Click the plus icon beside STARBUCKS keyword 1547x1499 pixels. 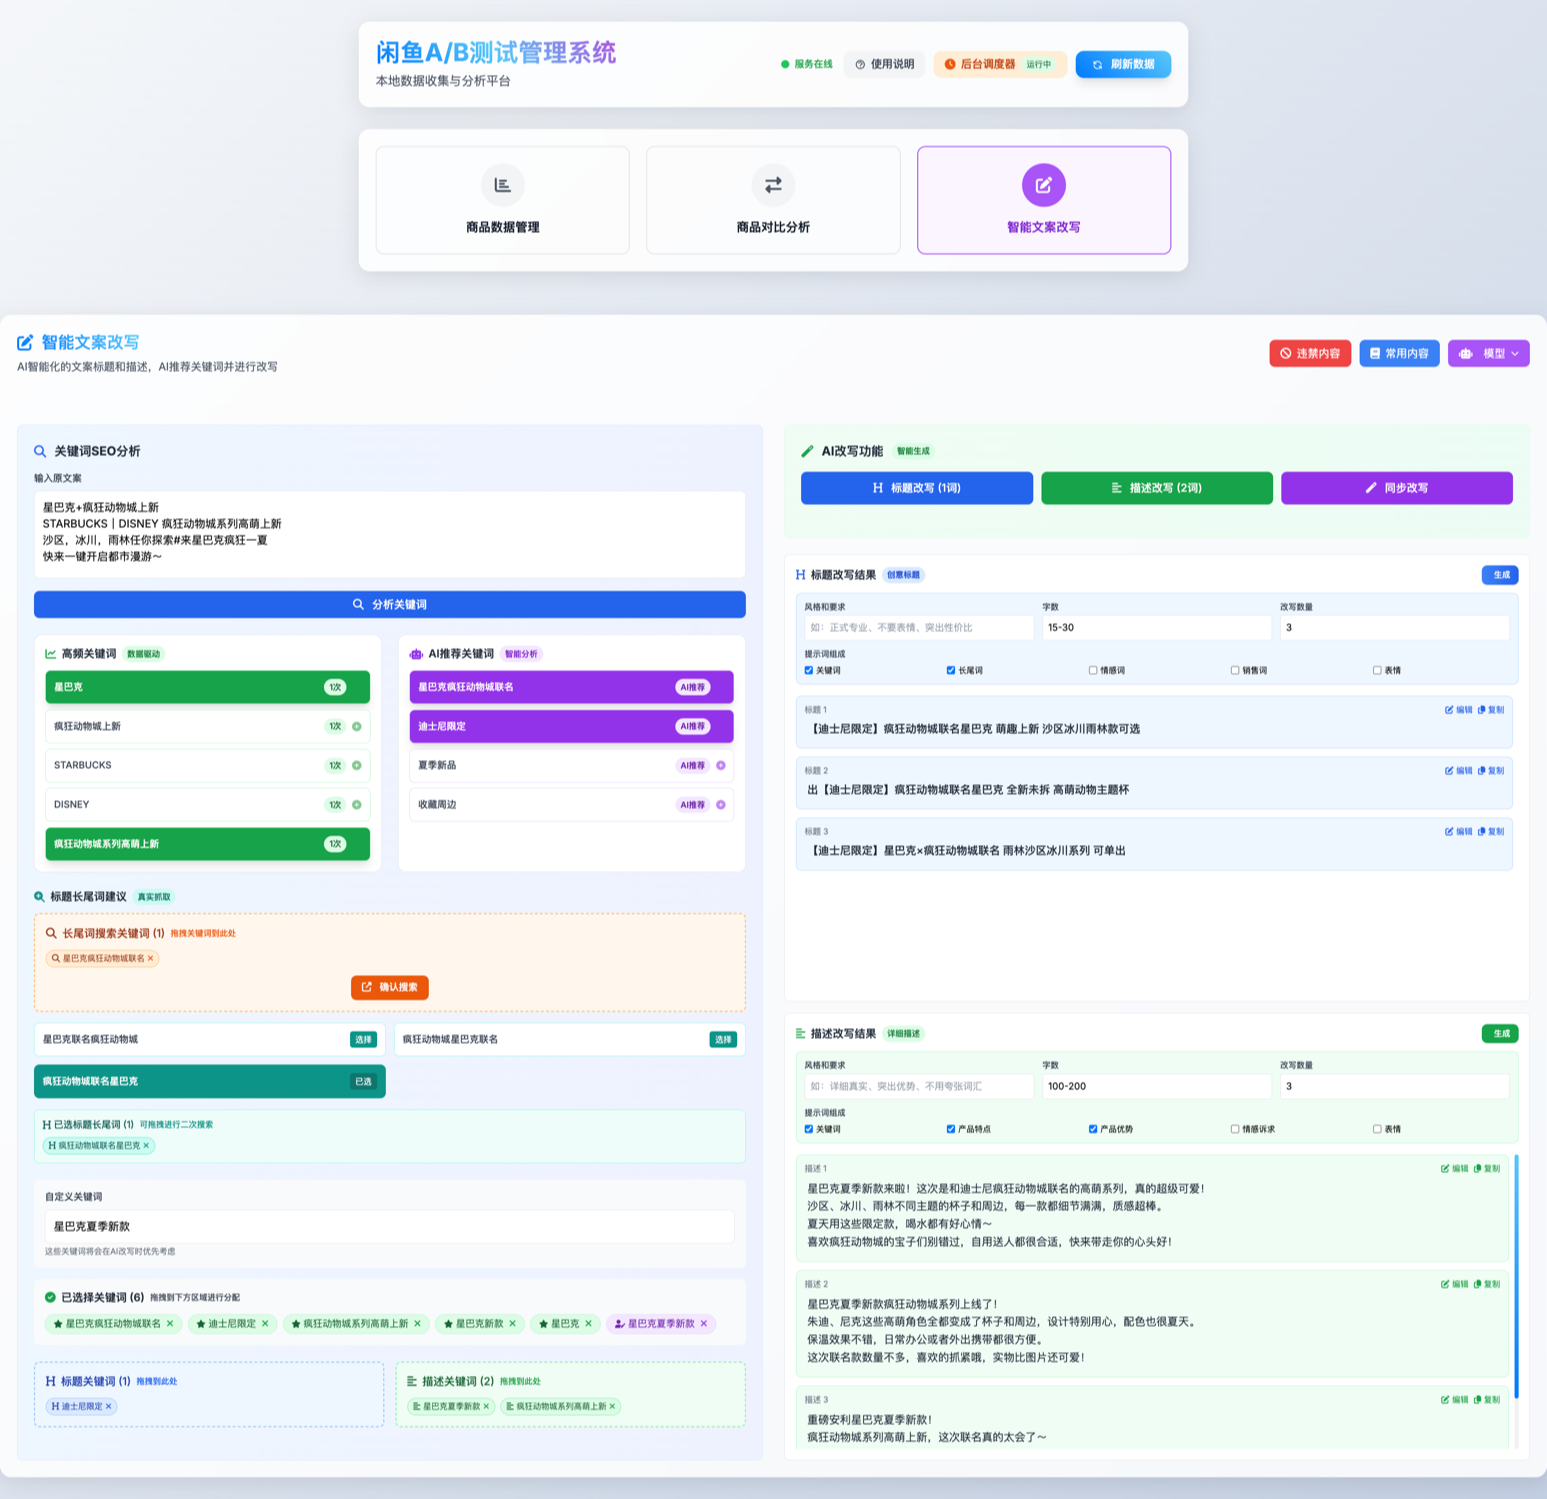pyautogui.click(x=357, y=766)
